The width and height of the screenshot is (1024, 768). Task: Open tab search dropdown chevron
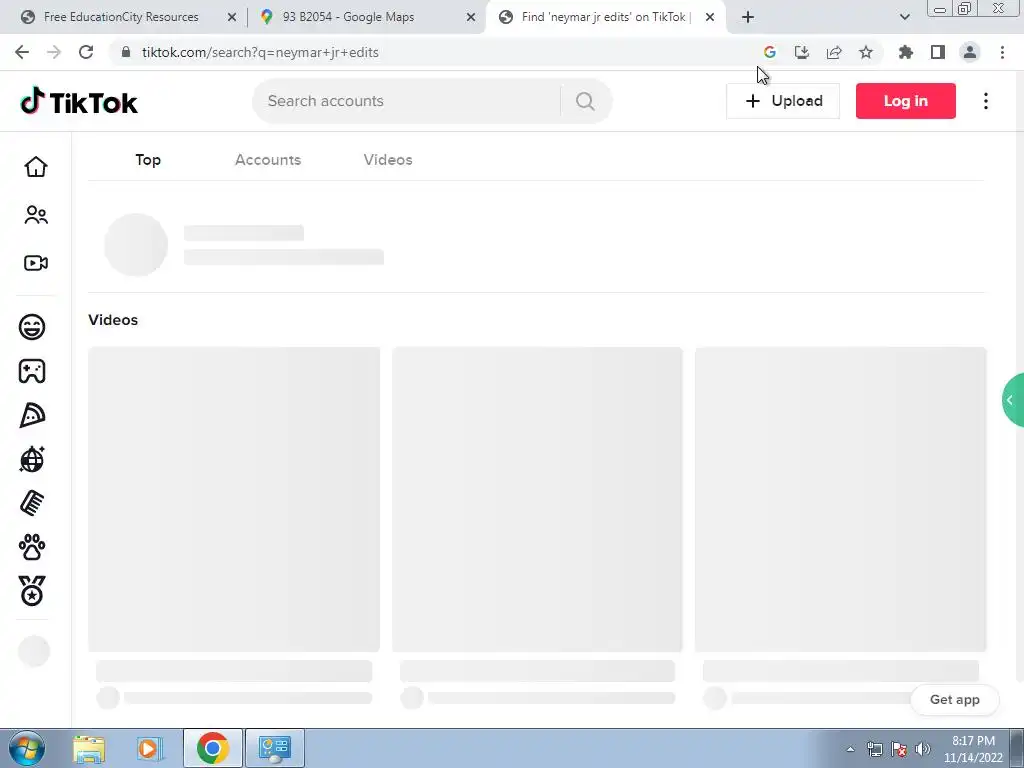904,17
